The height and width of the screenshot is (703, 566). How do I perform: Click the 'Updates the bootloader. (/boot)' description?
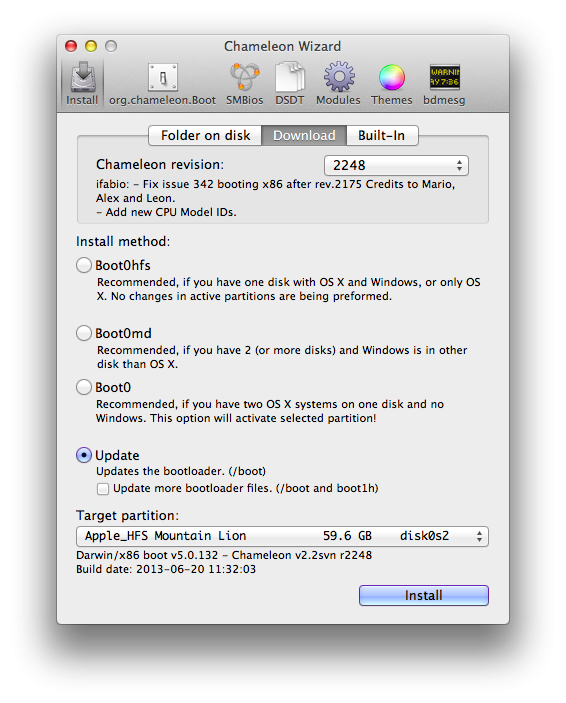pyautogui.click(x=181, y=471)
